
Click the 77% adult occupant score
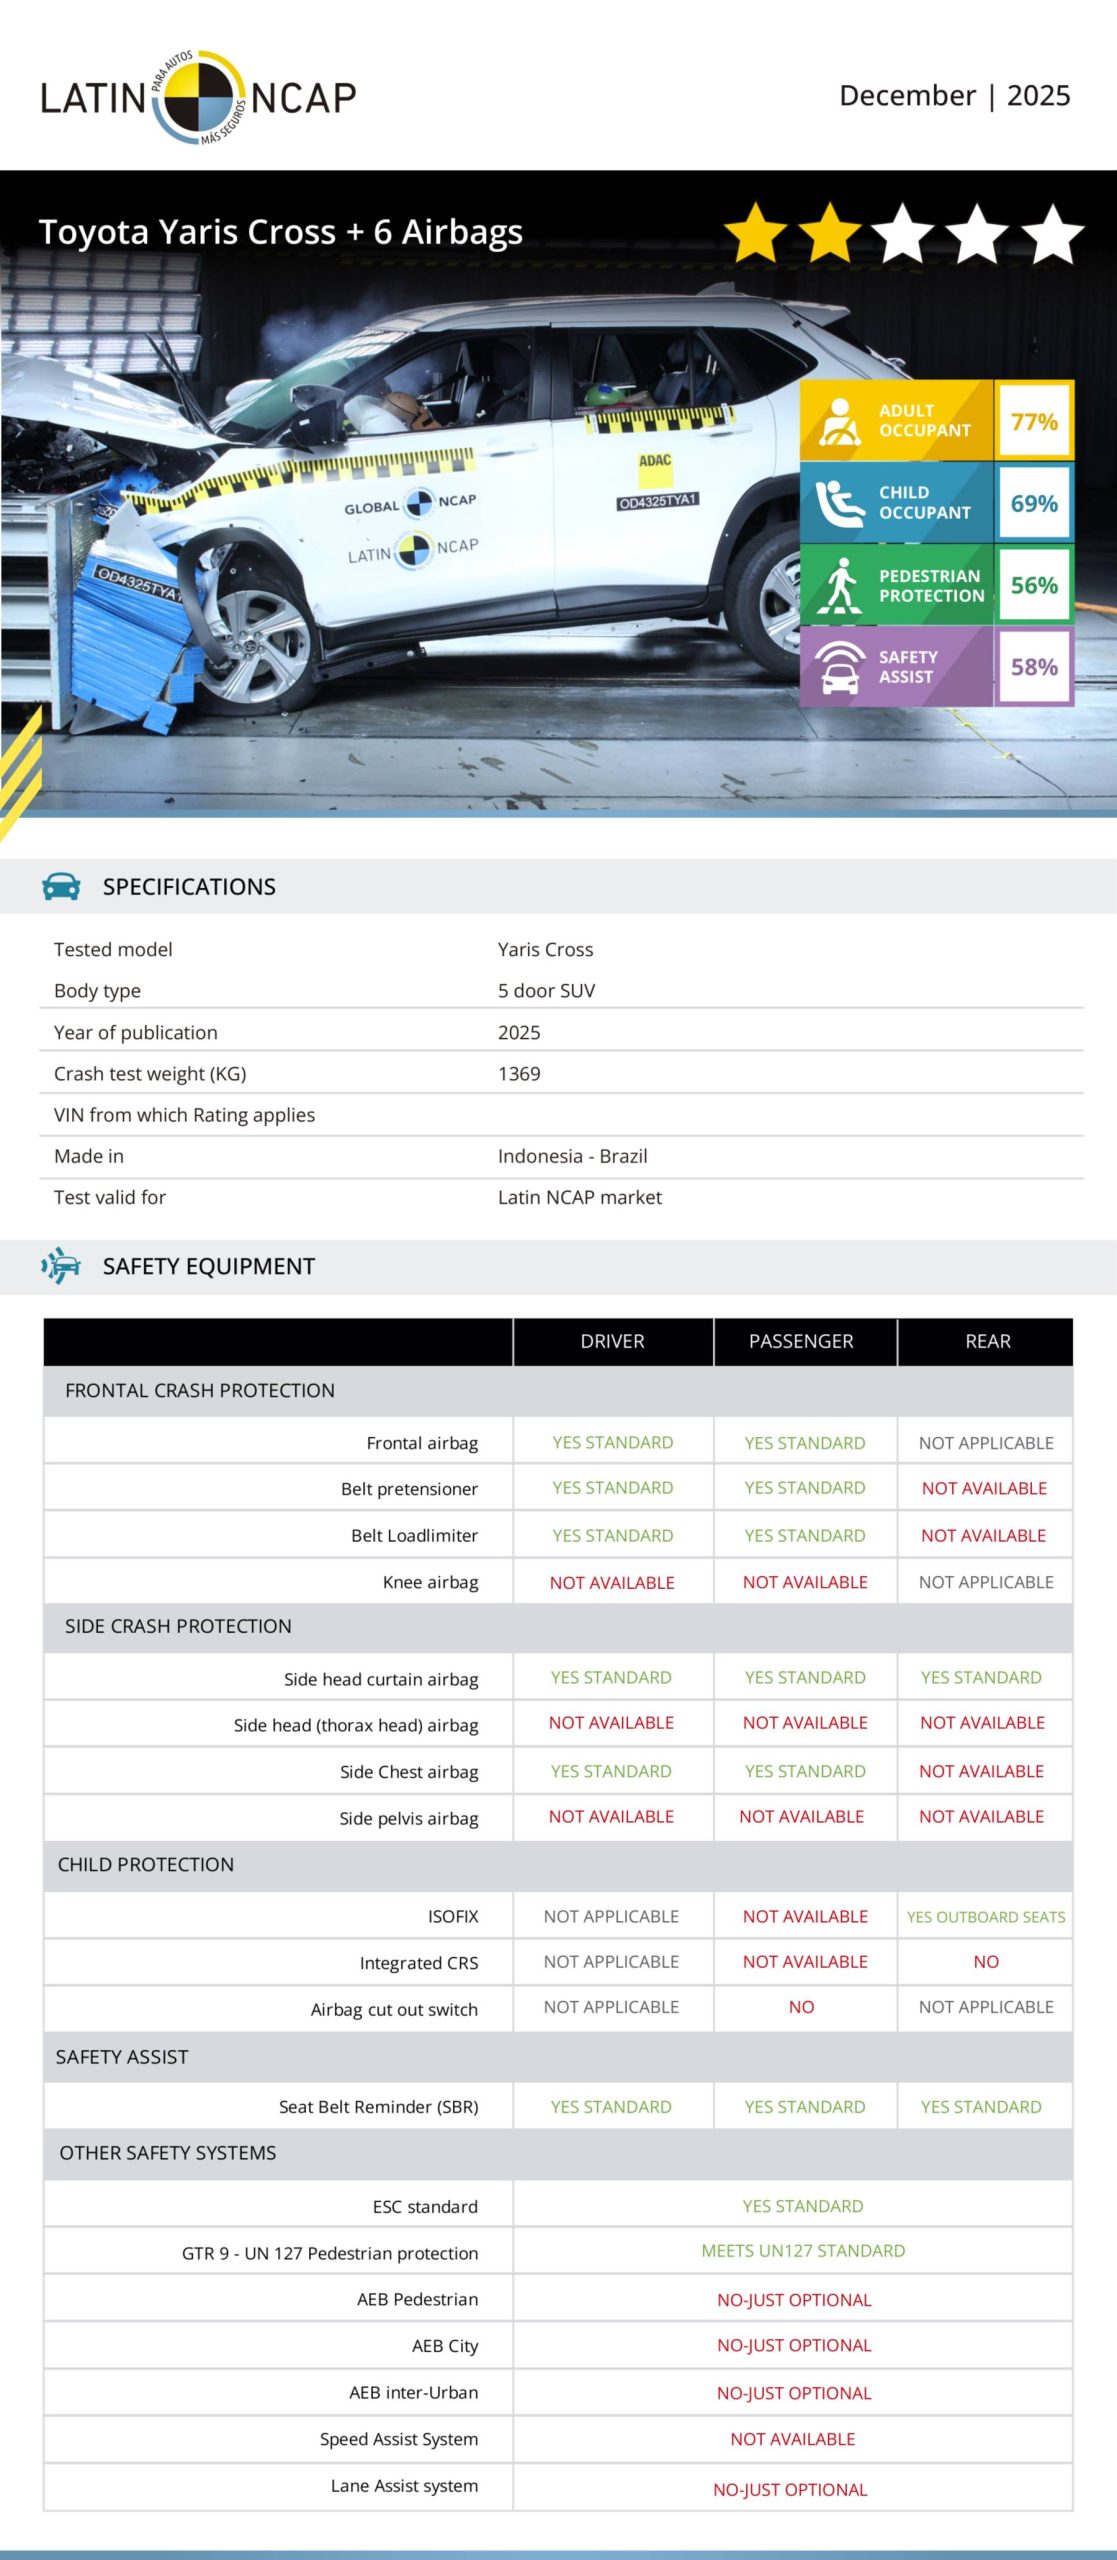click(1034, 421)
